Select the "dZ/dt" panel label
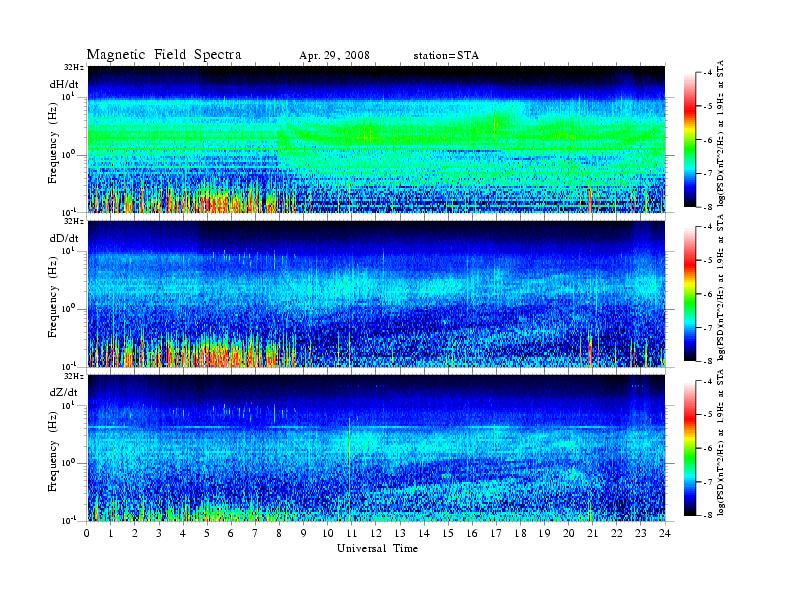The width and height of the screenshot is (792, 612). click(x=64, y=392)
